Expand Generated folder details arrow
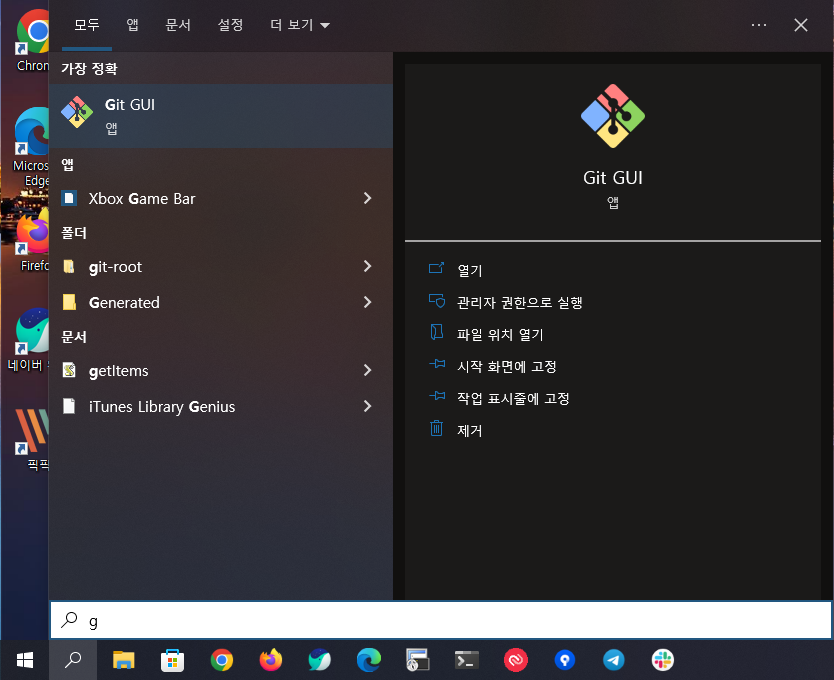 click(367, 302)
